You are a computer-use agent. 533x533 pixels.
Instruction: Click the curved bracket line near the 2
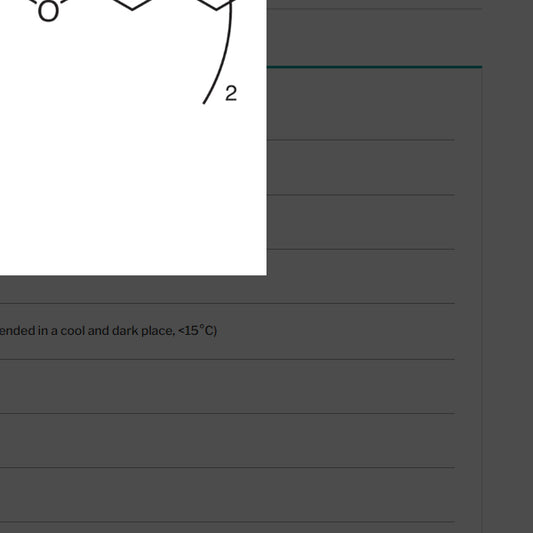(219, 54)
